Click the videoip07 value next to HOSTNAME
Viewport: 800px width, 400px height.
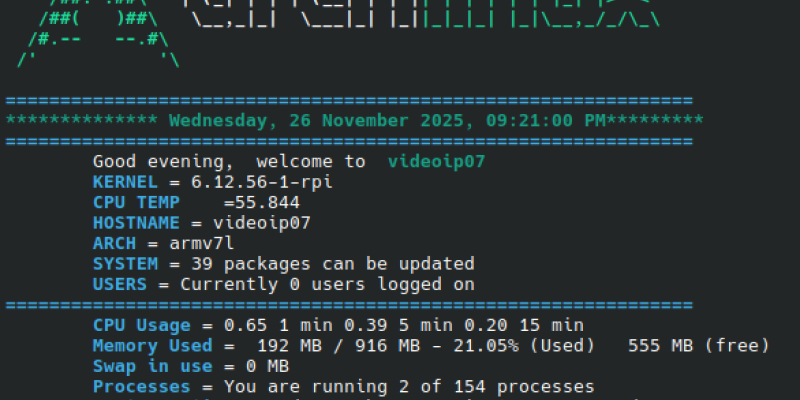261,223
